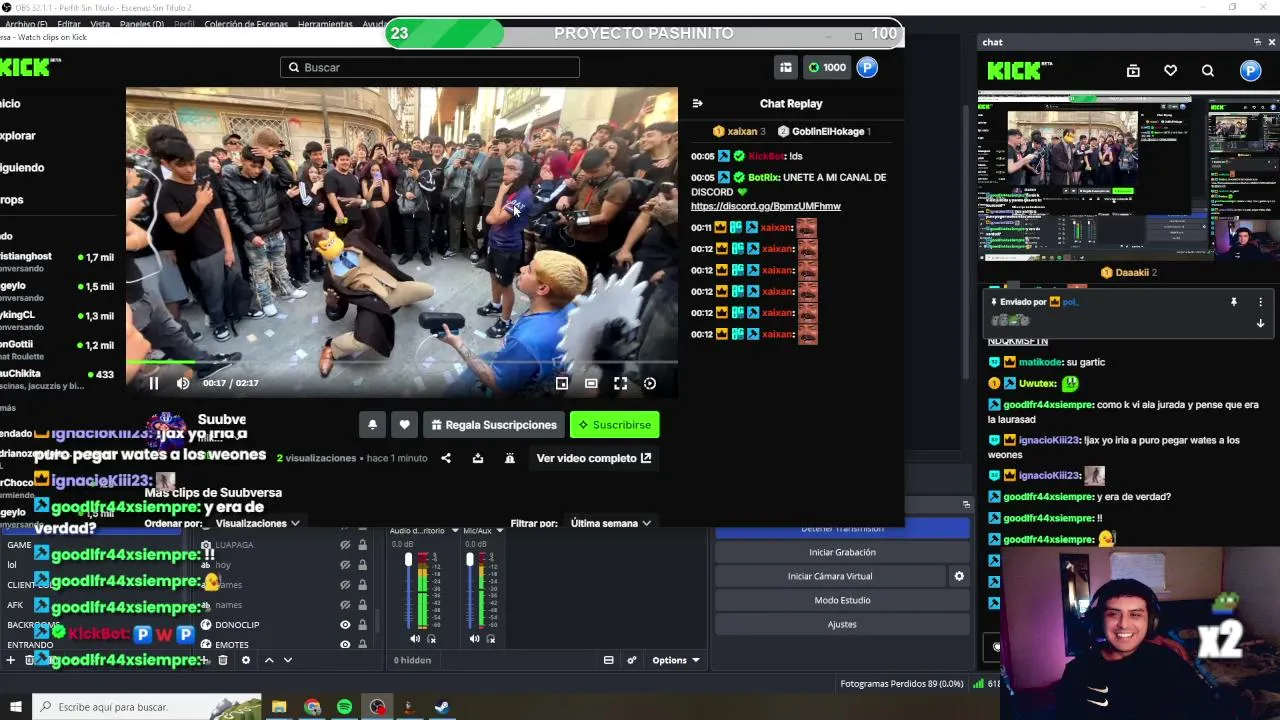Screen dimensions: 1280x720
Task: Unpin the pinned message in the chat dock
Action: click(x=1234, y=302)
